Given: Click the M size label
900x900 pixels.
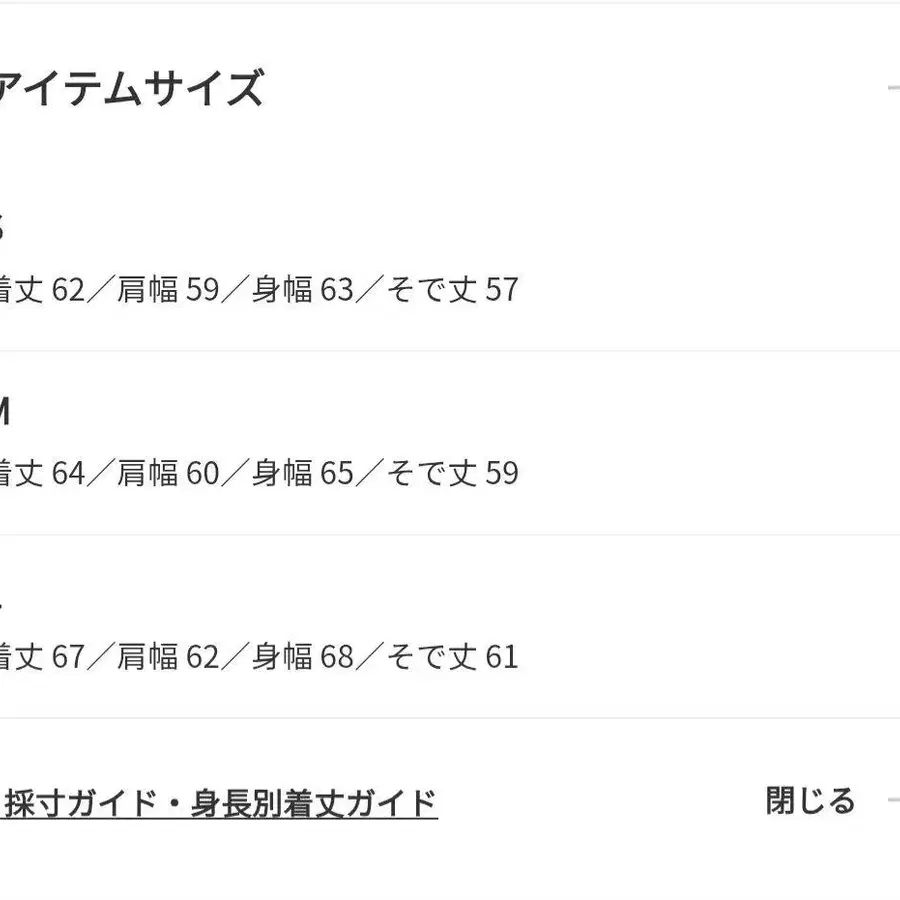Looking at the screenshot, I should click(x=4, y=412).
